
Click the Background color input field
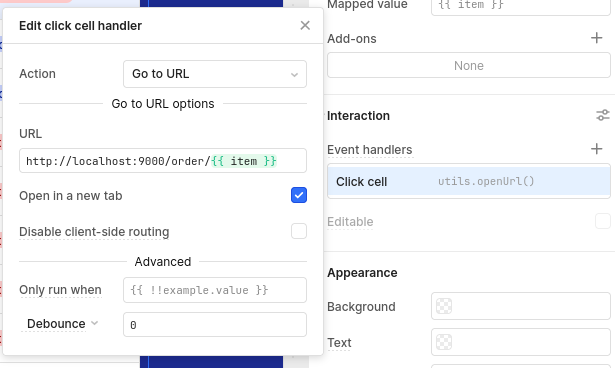[521, 306]
